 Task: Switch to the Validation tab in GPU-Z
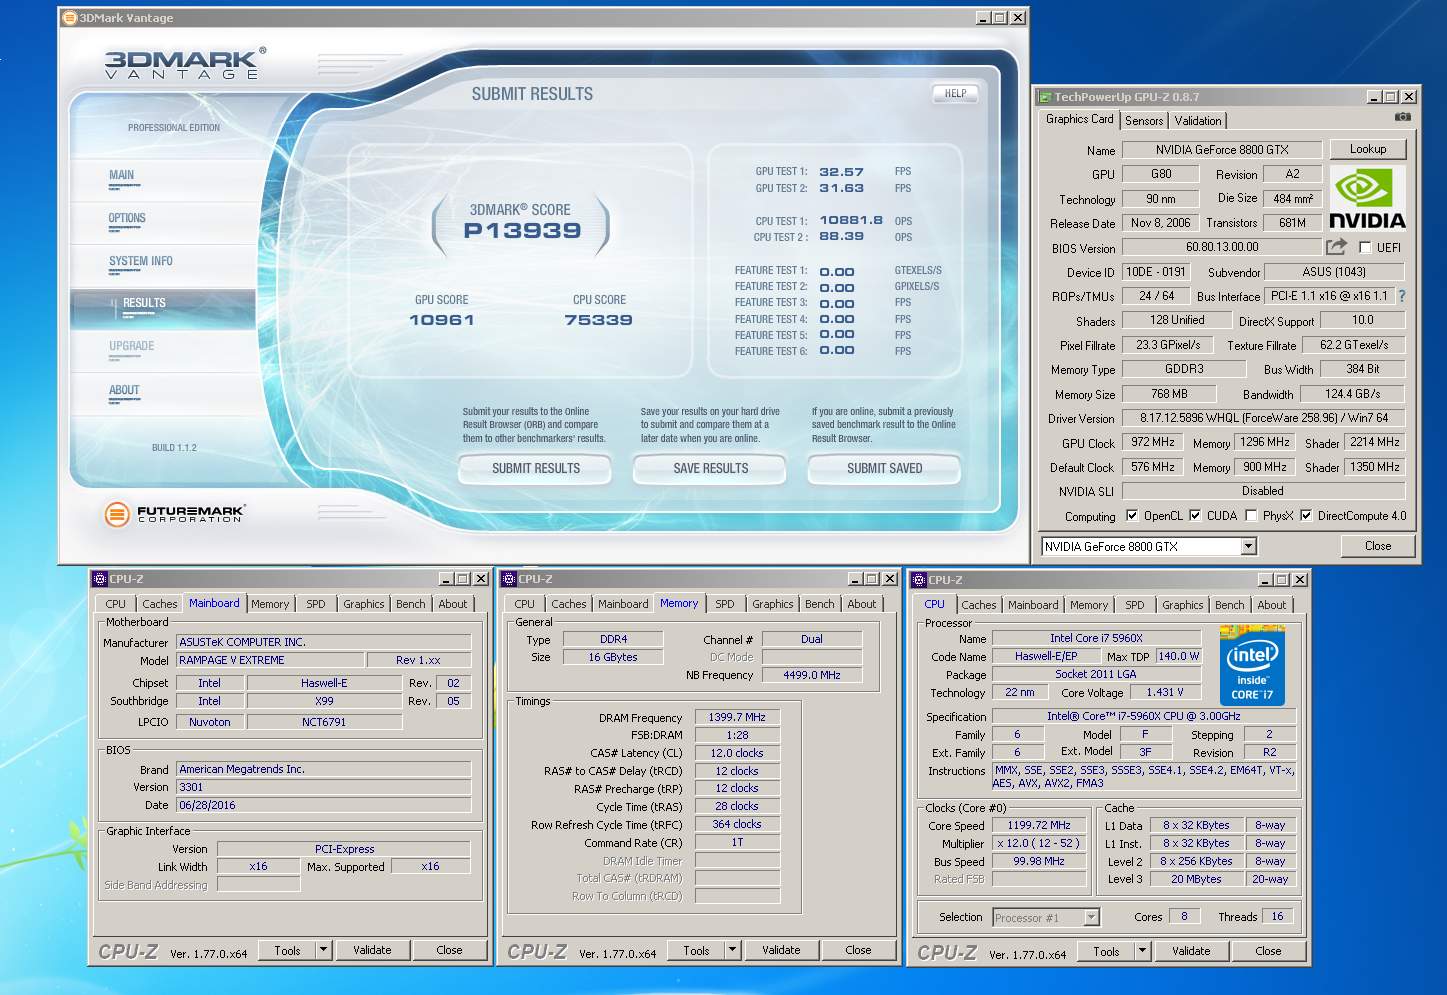[1198, 120]
